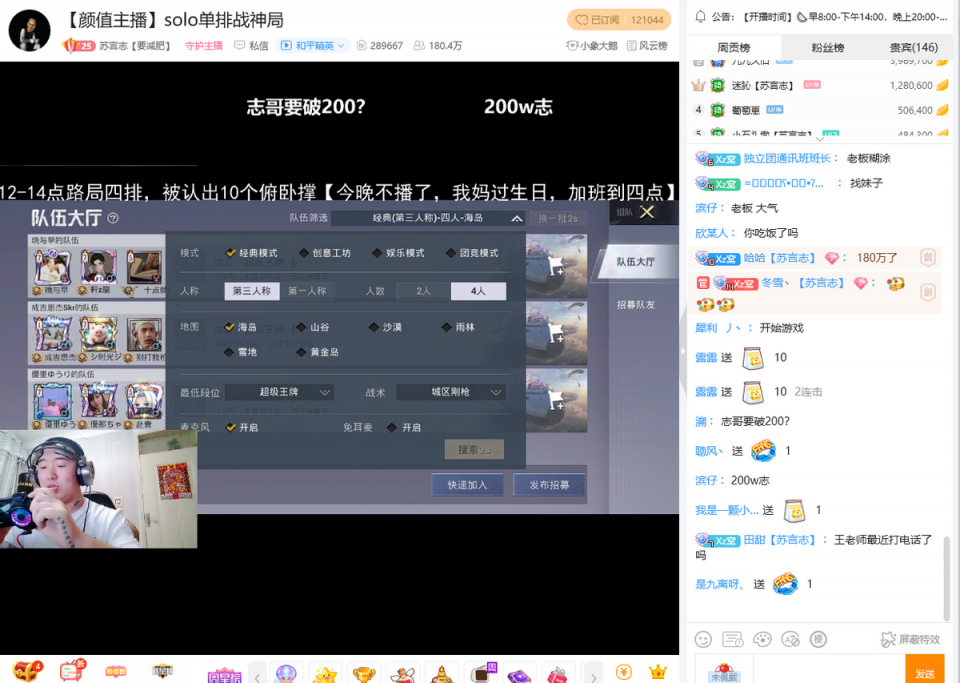Switch to the 周贡榜 tab

(733, 47)
